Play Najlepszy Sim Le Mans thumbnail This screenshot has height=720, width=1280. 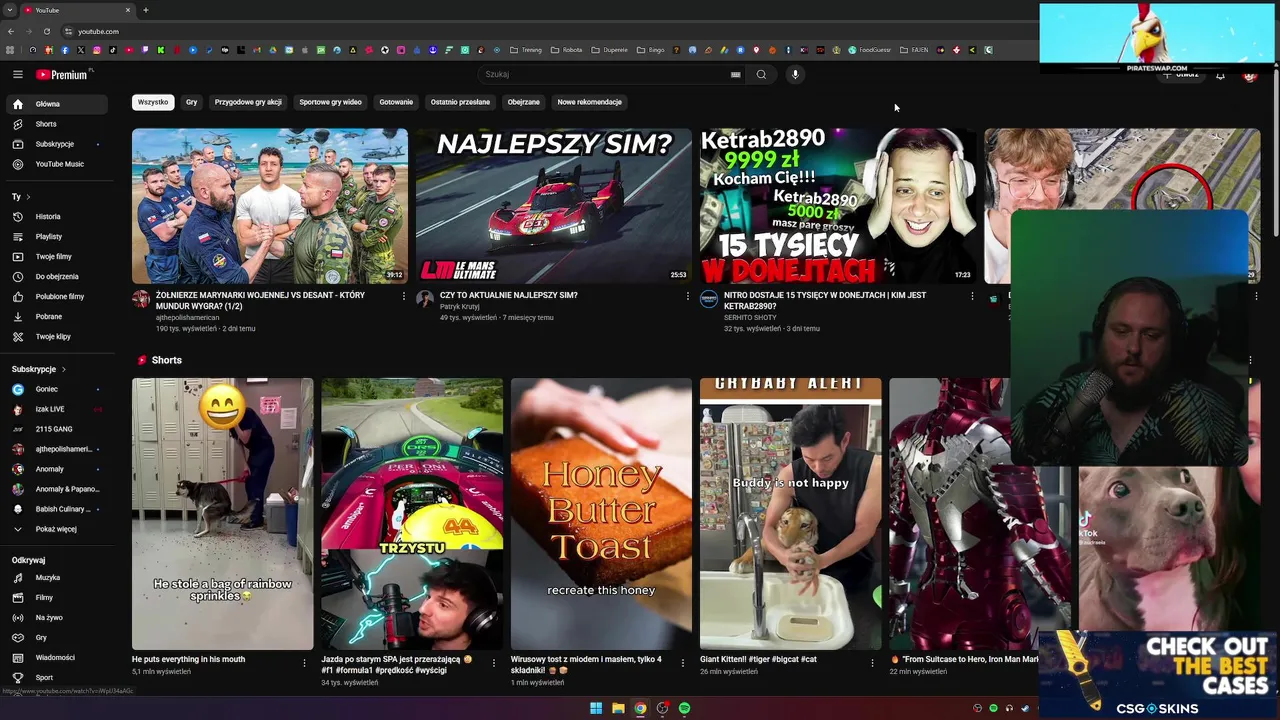554,206
